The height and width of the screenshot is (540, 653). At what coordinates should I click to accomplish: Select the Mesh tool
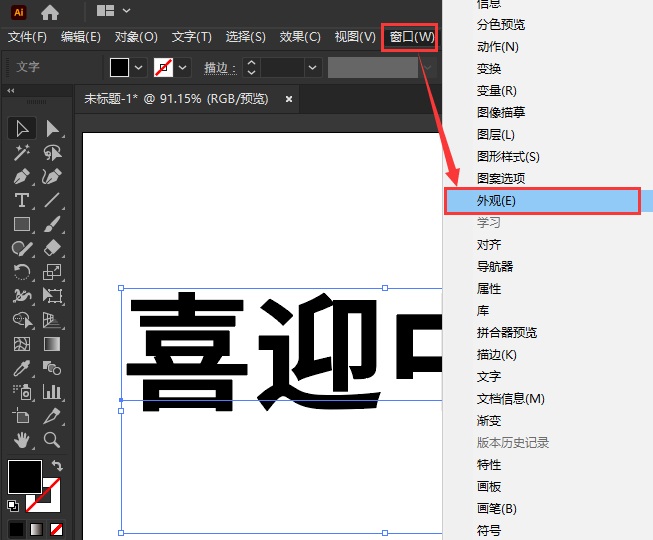22,344
